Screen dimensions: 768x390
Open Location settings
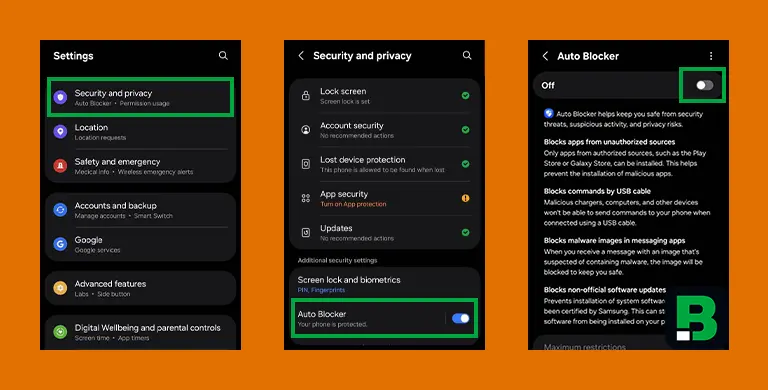[x=140, y=132]
